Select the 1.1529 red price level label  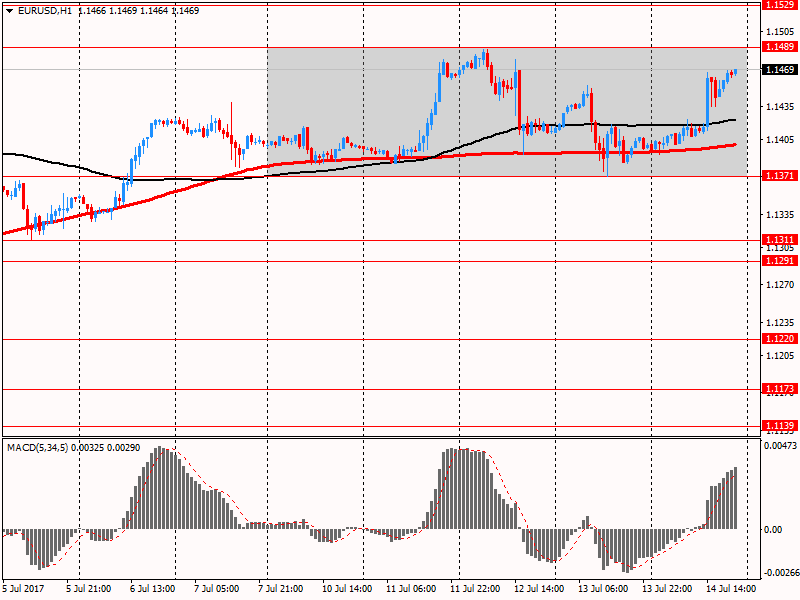(x=780, y=5)
